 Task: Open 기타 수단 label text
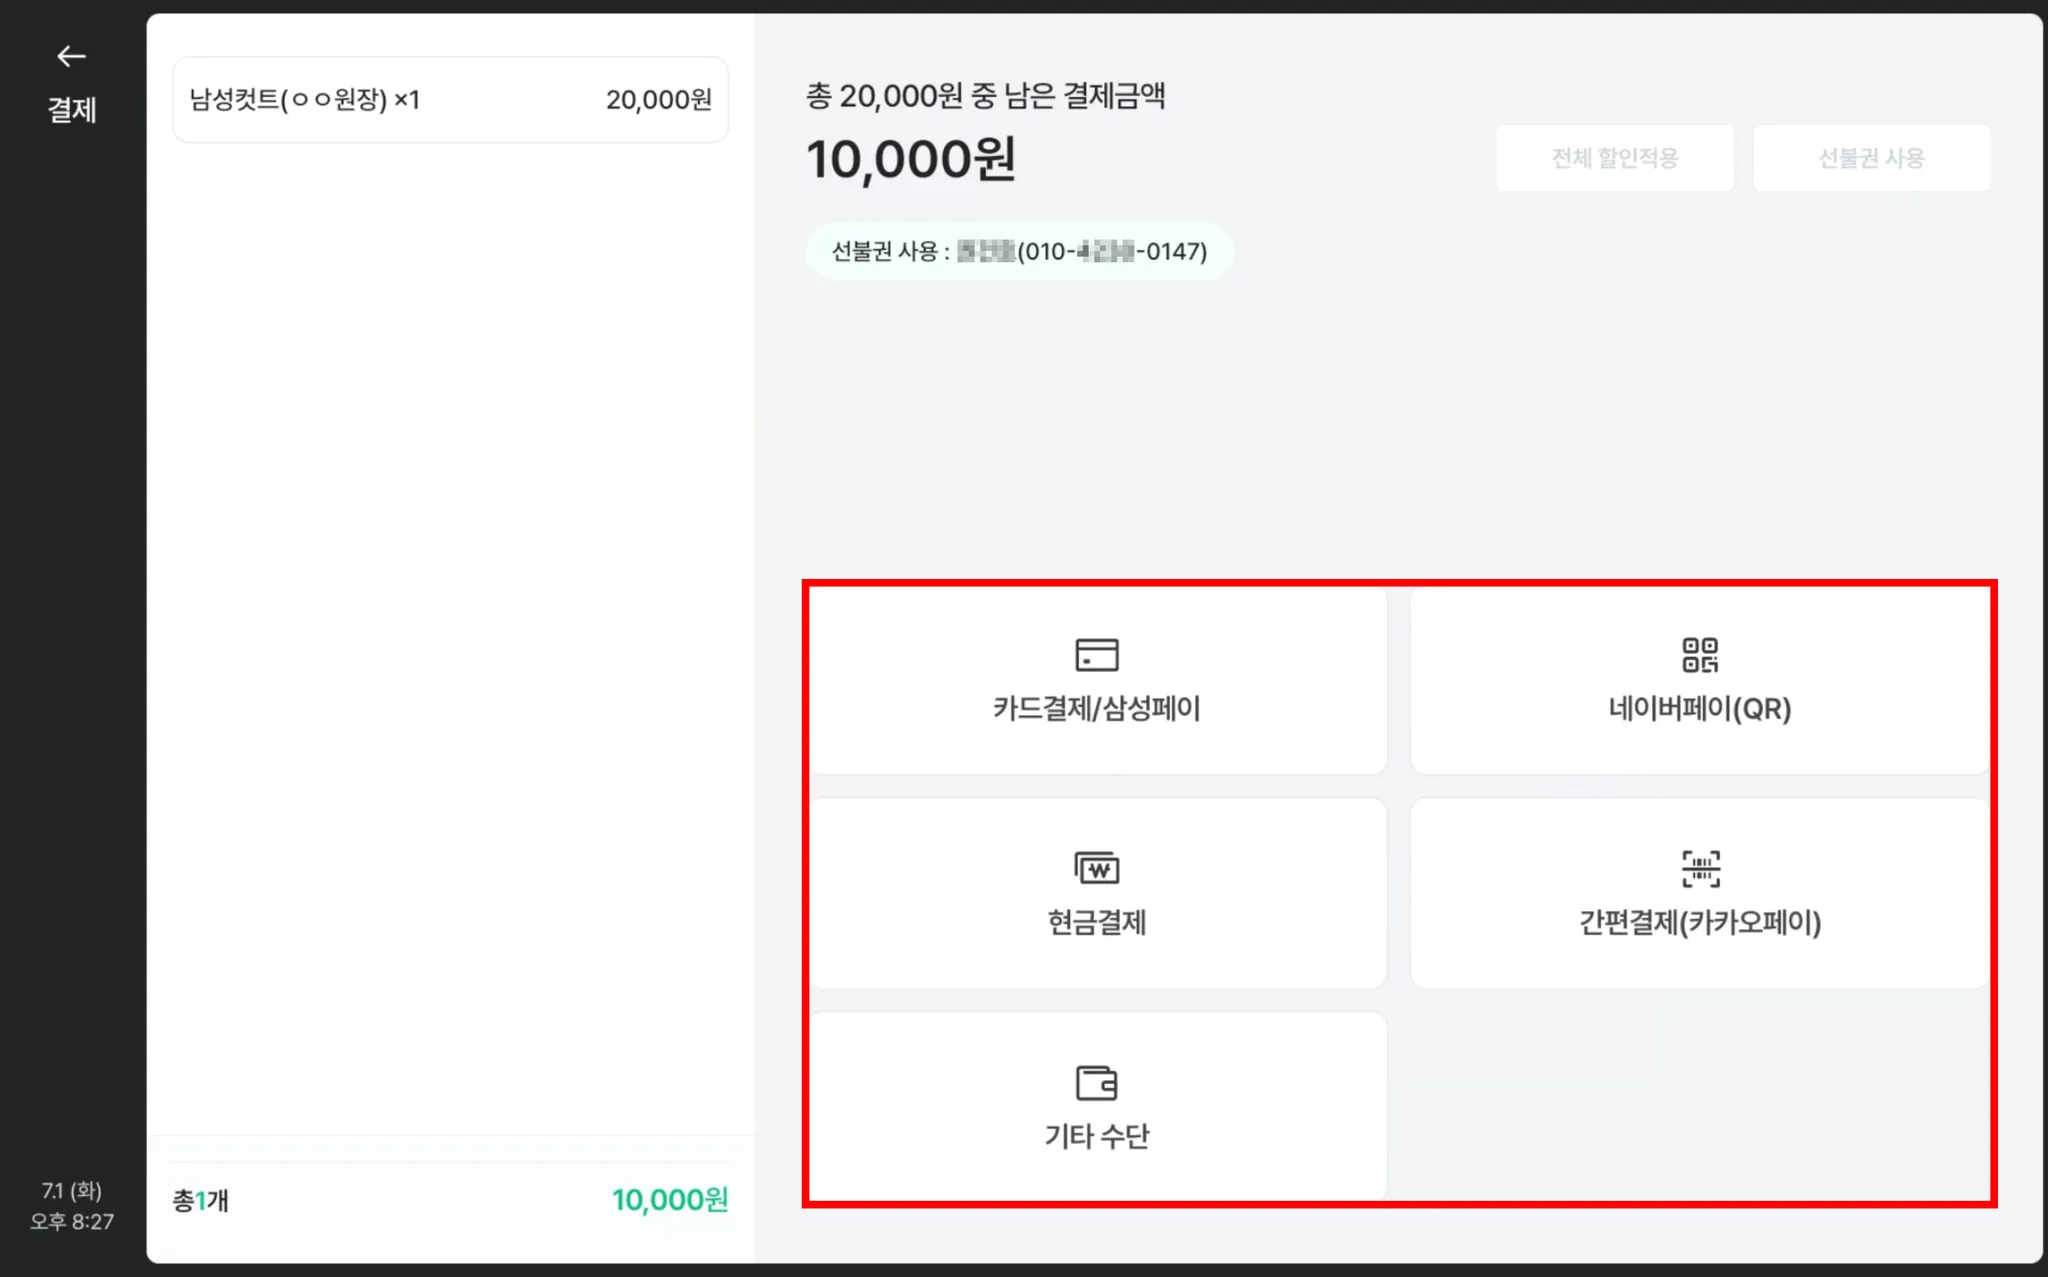(1096, 1136)
